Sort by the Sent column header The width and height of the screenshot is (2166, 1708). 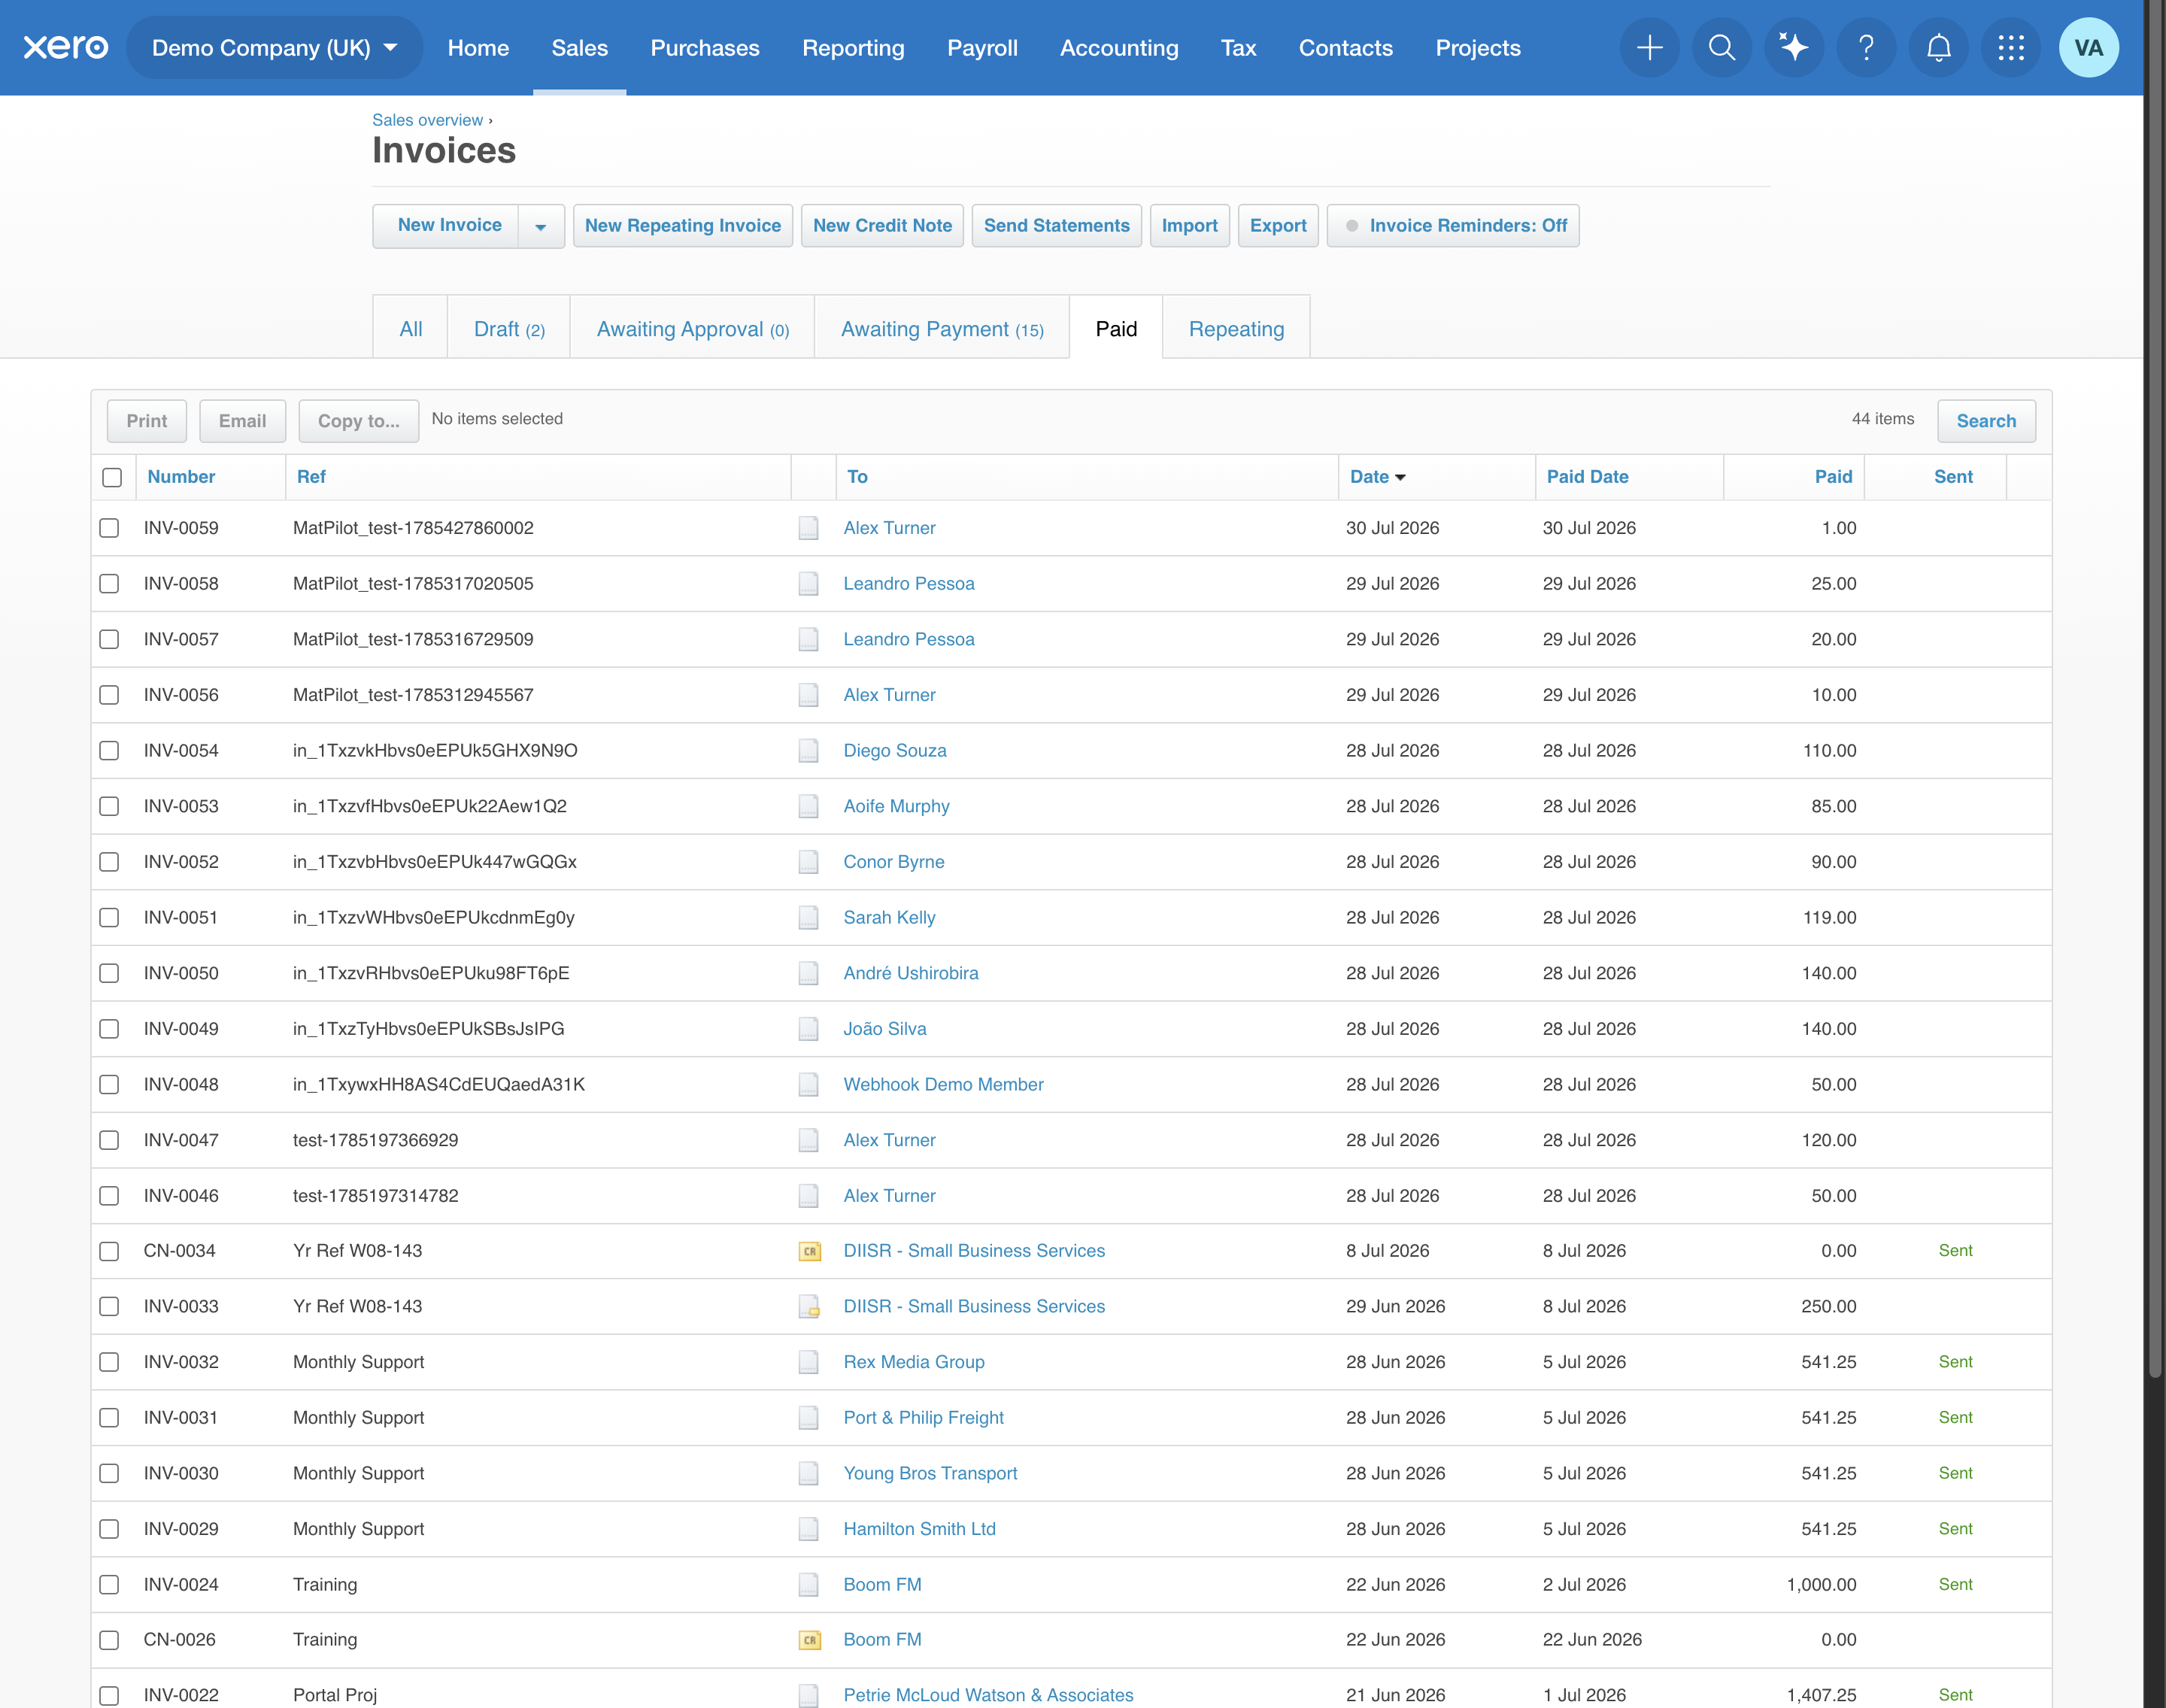coord(1953,477)
